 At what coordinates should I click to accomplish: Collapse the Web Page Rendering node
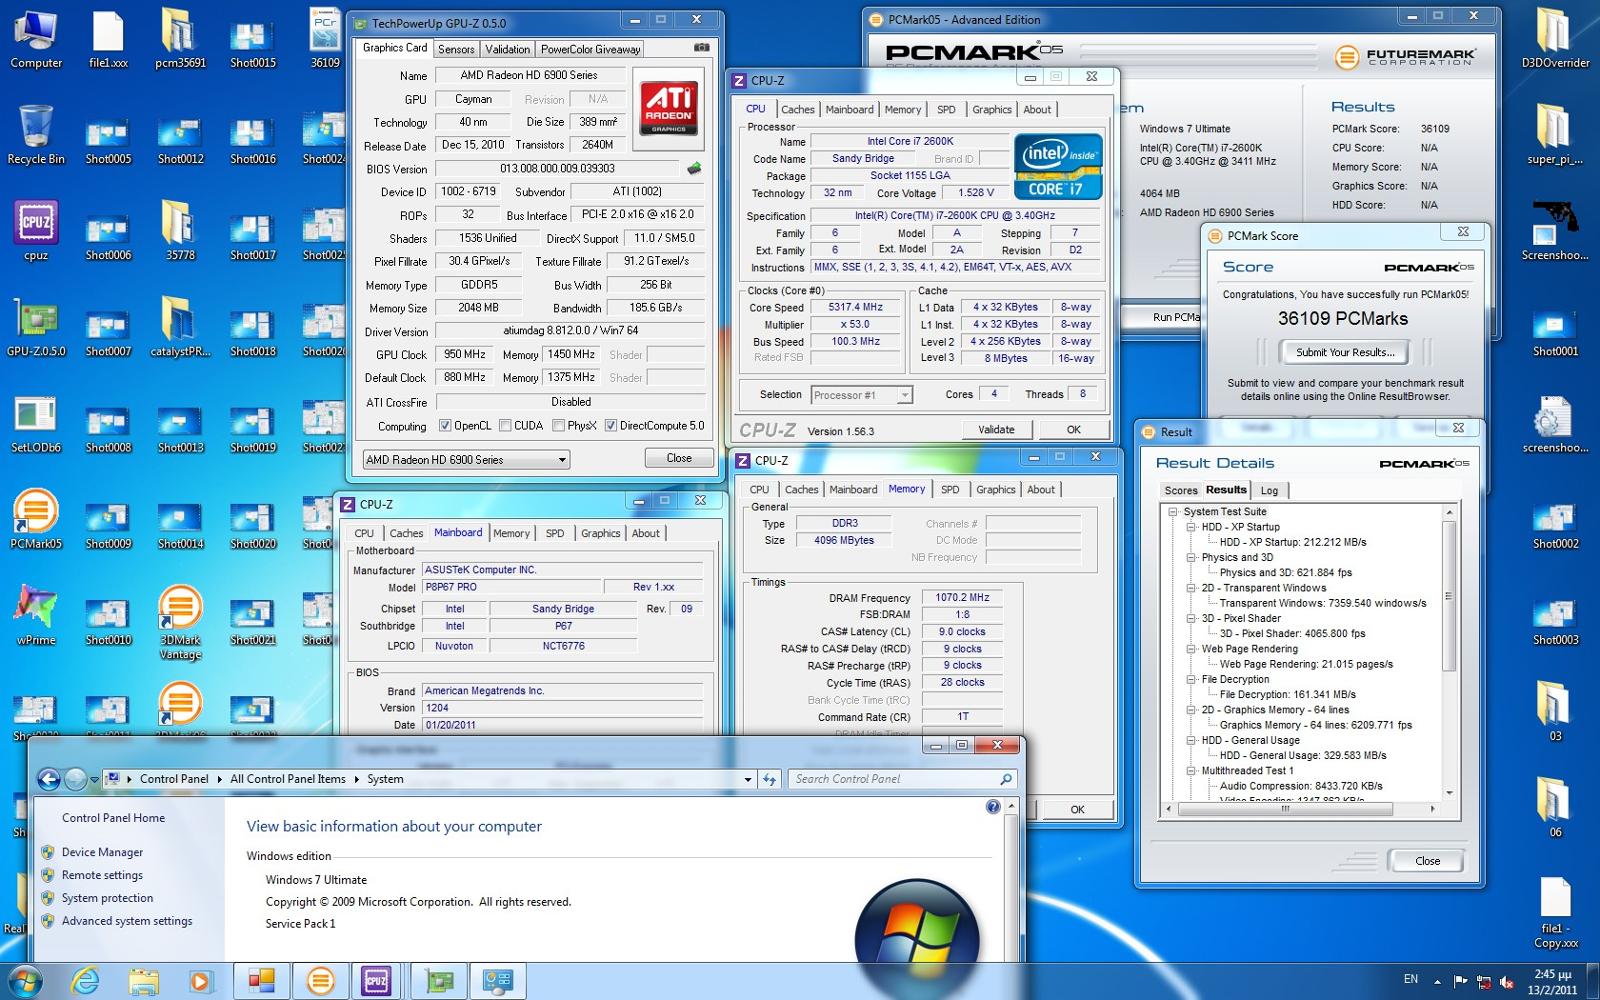pyautogui.click(x=1191, y=649)
